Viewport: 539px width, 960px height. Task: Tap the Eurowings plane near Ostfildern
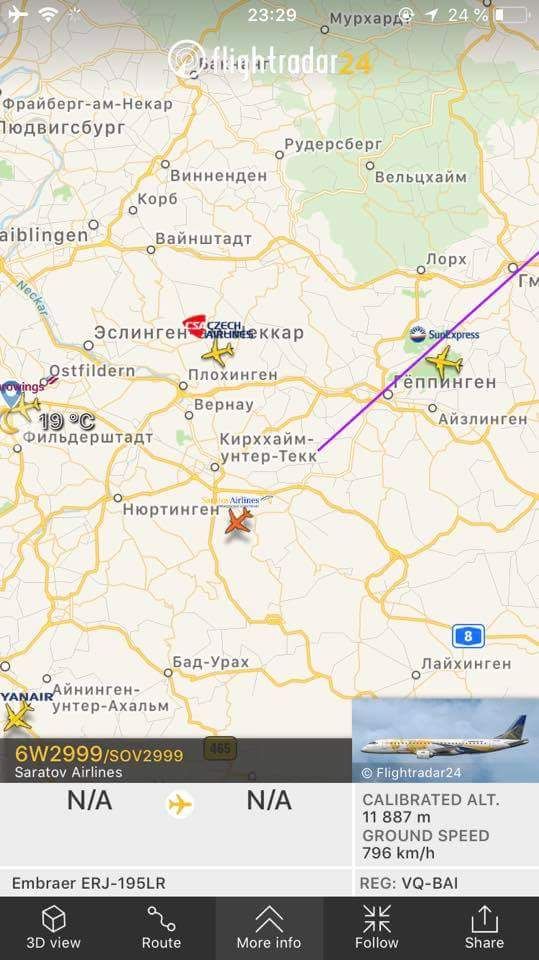point(24,405)
